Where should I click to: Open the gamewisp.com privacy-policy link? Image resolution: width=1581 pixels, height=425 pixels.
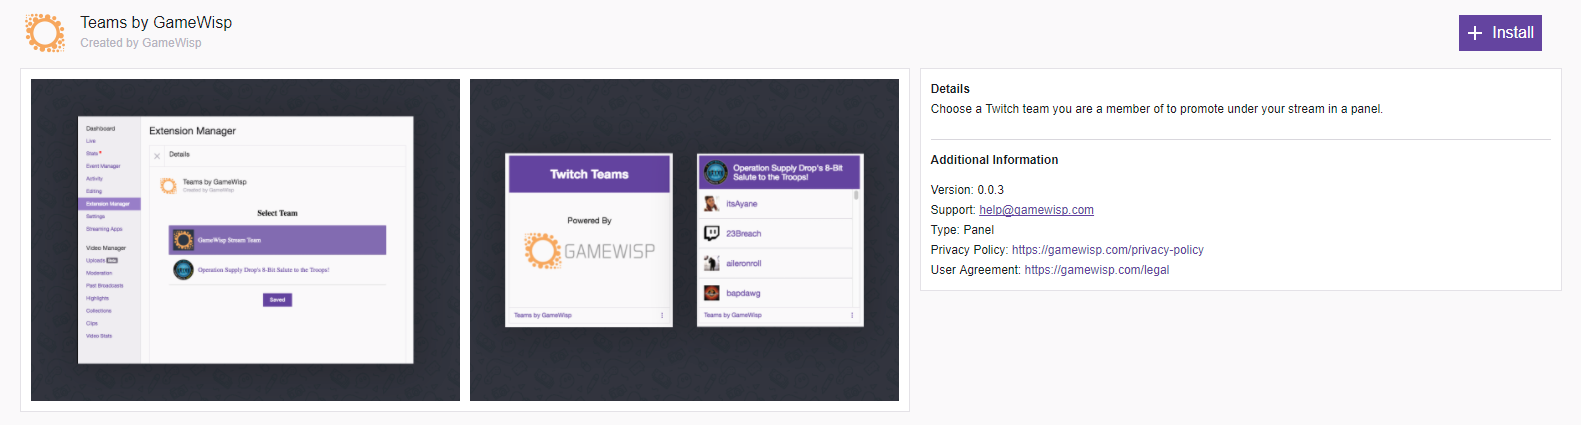click(1108, 250)
